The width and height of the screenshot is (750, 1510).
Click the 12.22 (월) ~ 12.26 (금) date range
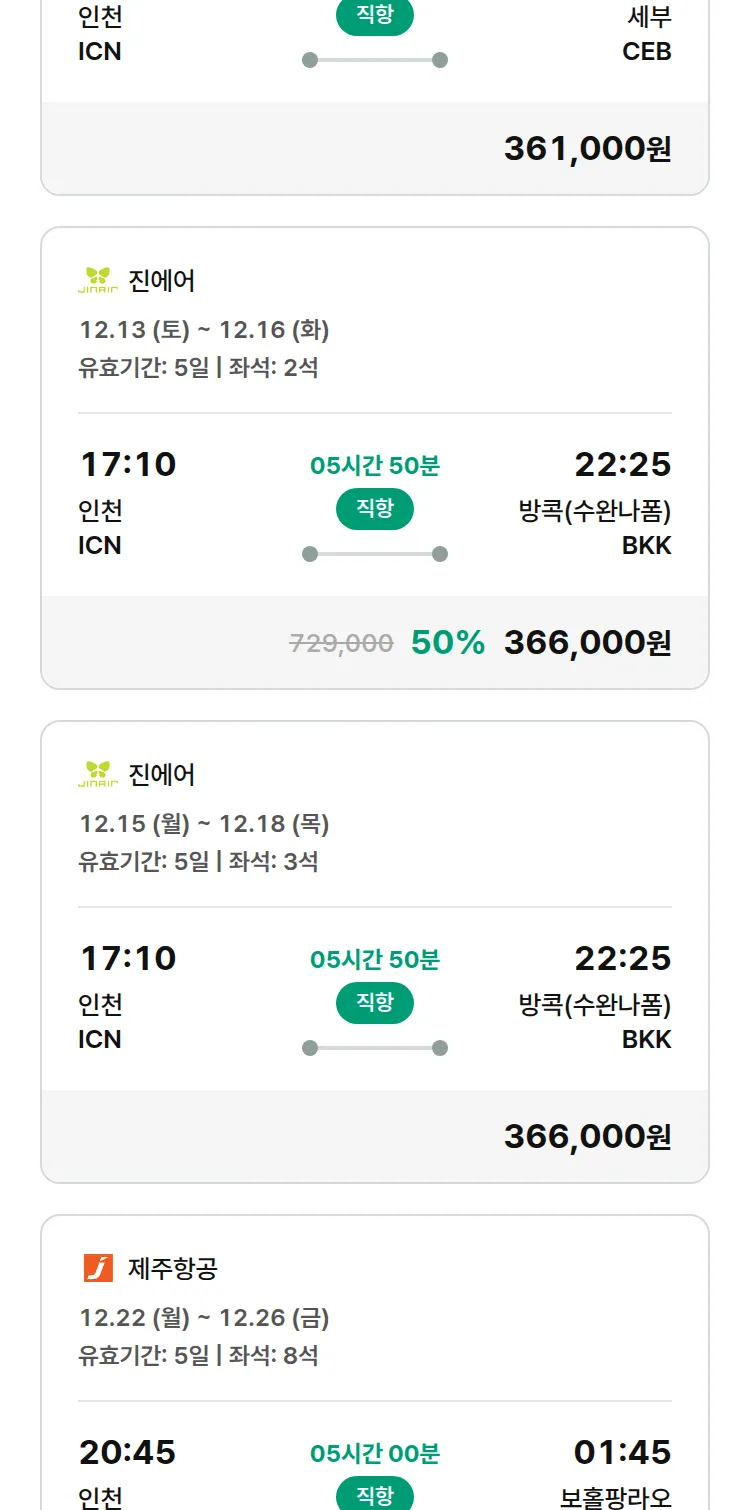point(204,1318)
